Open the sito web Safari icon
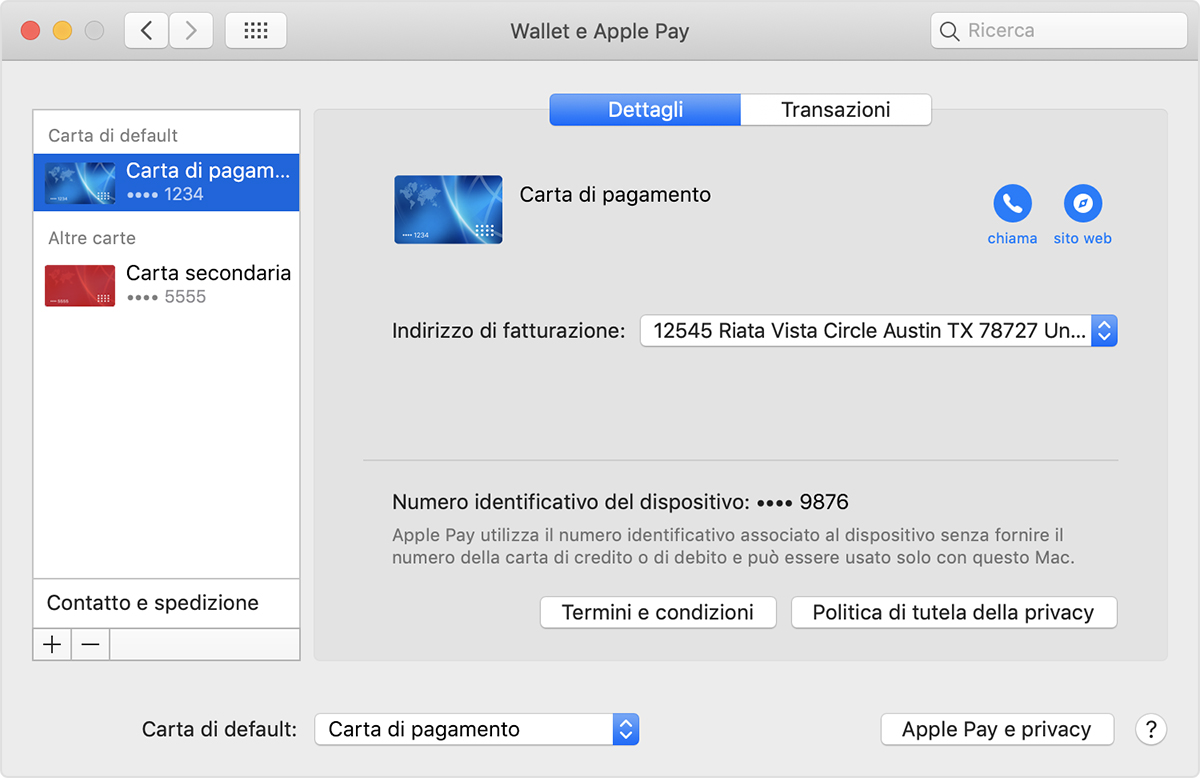This screenshot has height=778, width=1200. coord(1082,204)
